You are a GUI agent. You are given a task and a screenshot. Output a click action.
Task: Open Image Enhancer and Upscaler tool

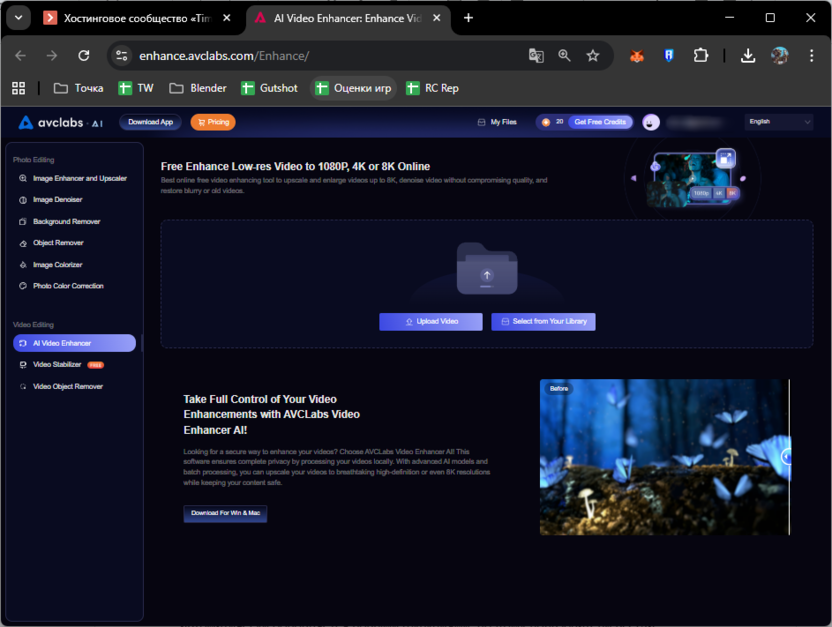(79, 178)
